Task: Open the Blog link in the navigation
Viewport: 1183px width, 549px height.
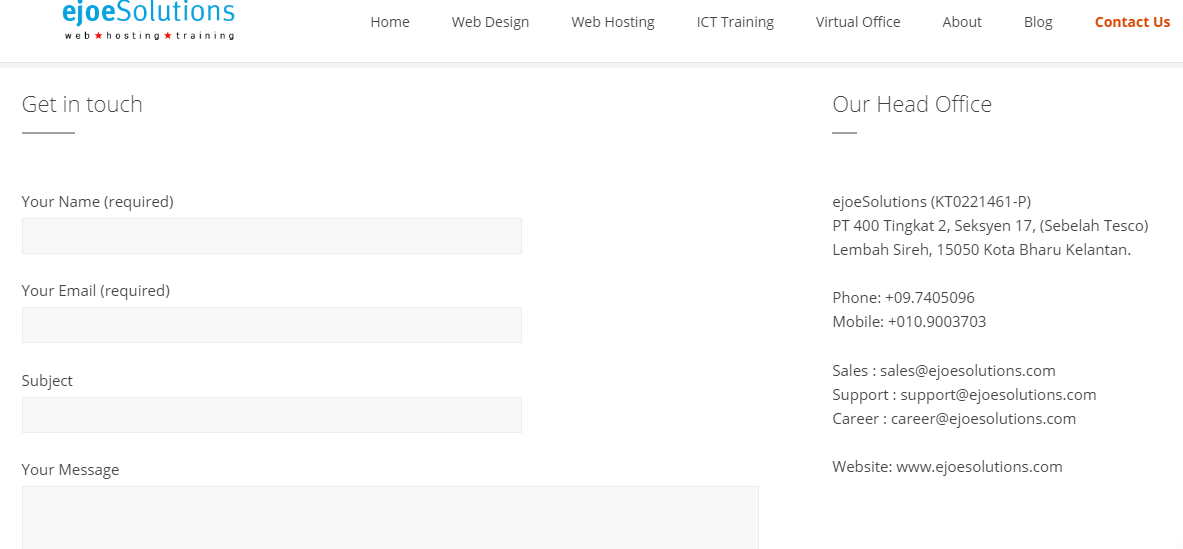Action: tap(1038, 22)
